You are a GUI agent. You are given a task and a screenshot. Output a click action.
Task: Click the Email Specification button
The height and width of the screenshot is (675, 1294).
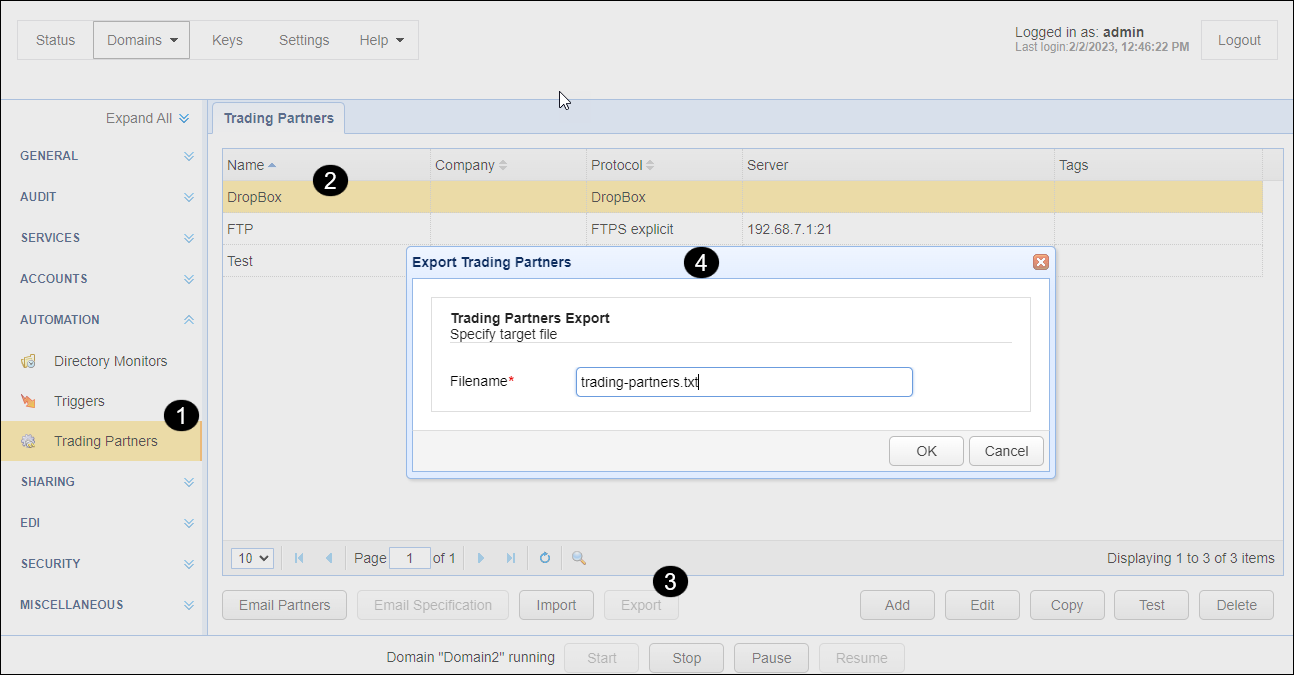pyautogui.click(x=433, y=605)
